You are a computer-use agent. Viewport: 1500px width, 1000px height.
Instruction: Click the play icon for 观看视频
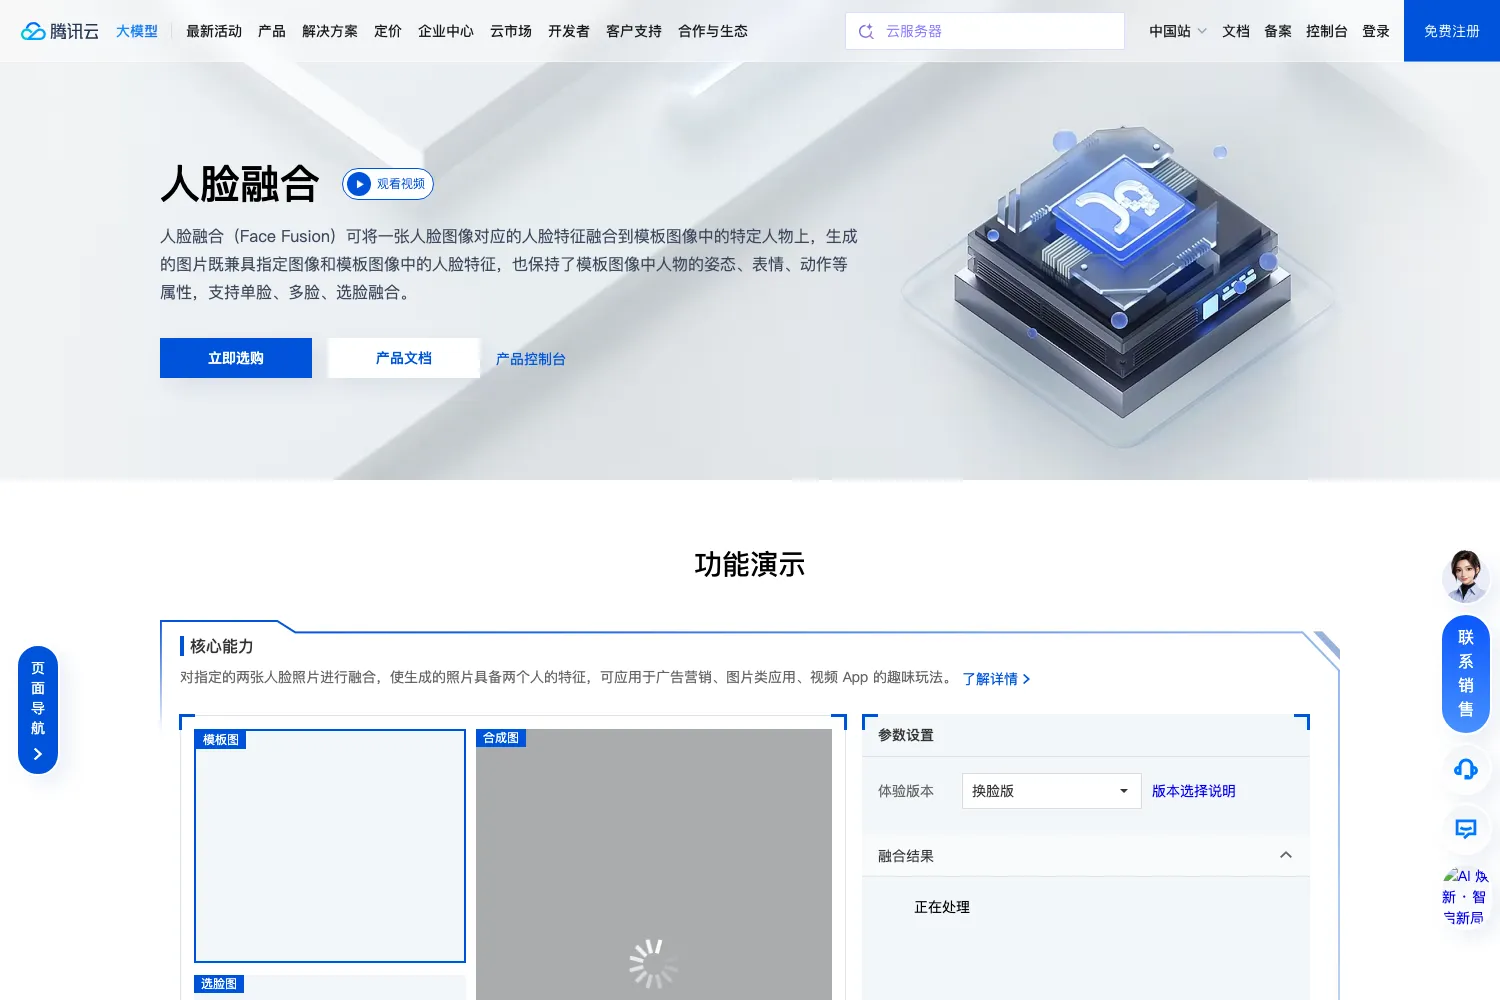point(359,184)
